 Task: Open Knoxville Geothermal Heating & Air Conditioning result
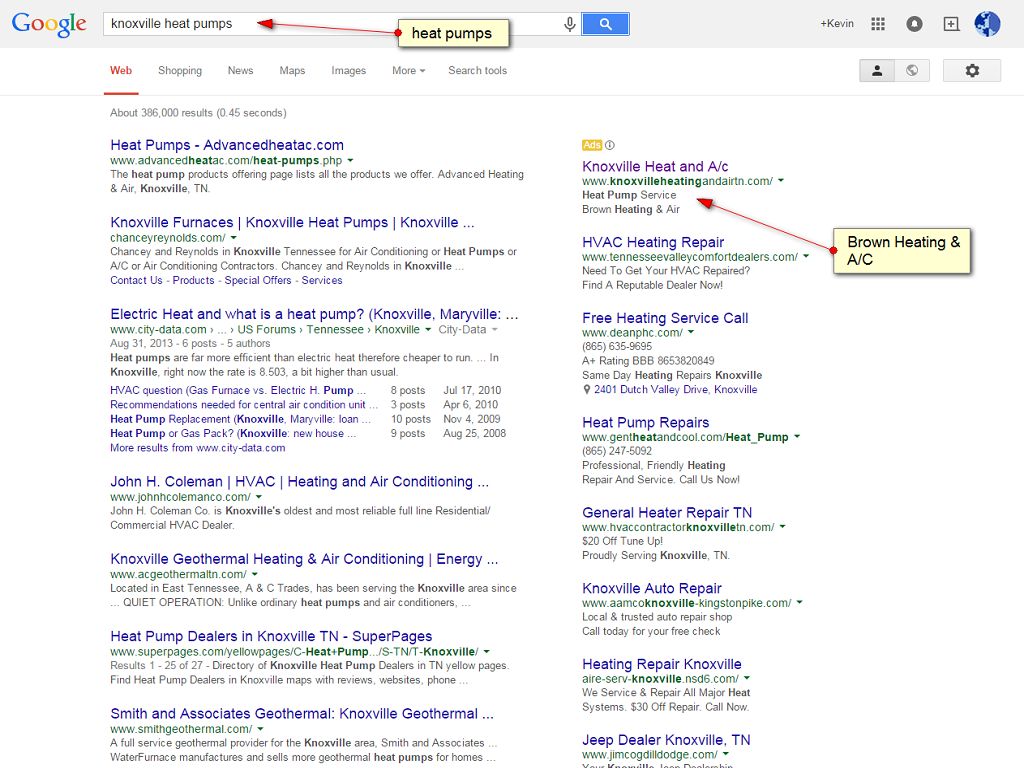[x=304, y=560]
